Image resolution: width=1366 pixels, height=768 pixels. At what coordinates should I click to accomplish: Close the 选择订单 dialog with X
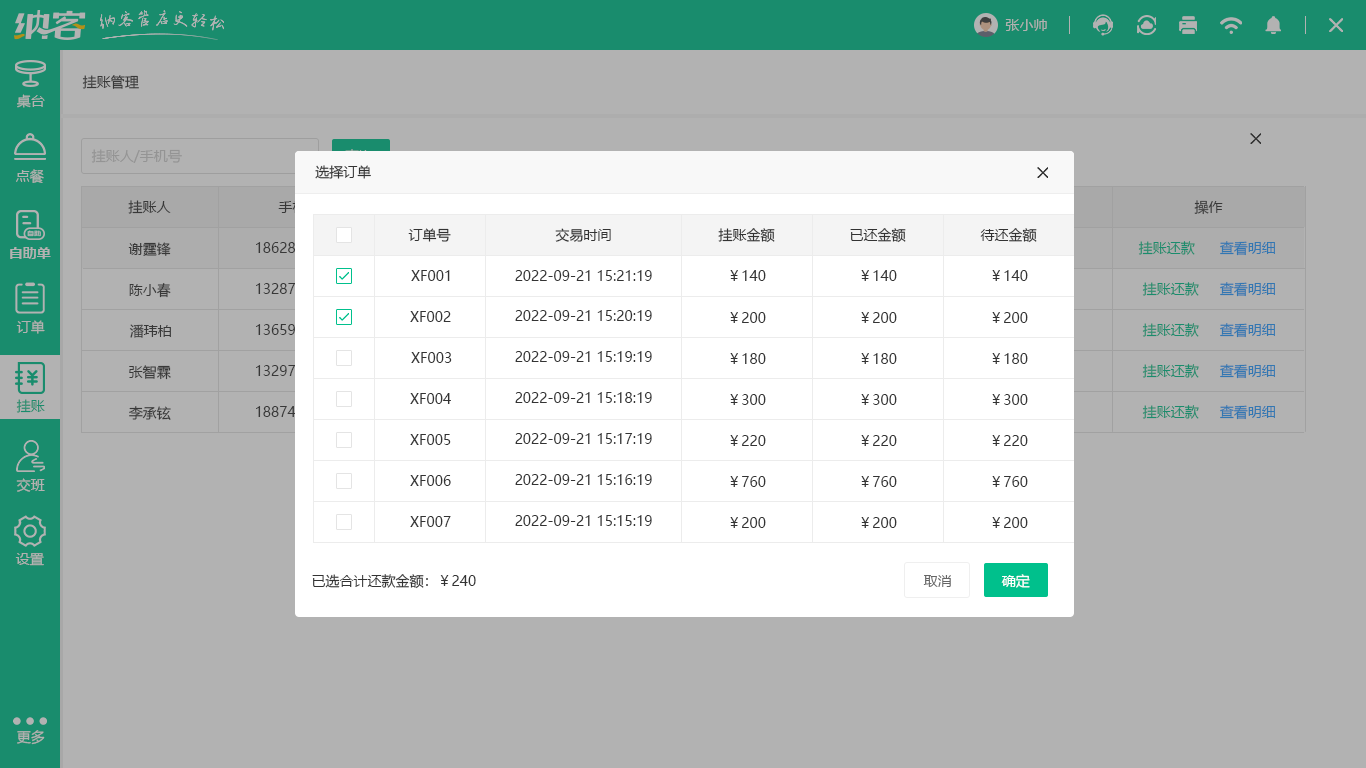[1042, 173]
